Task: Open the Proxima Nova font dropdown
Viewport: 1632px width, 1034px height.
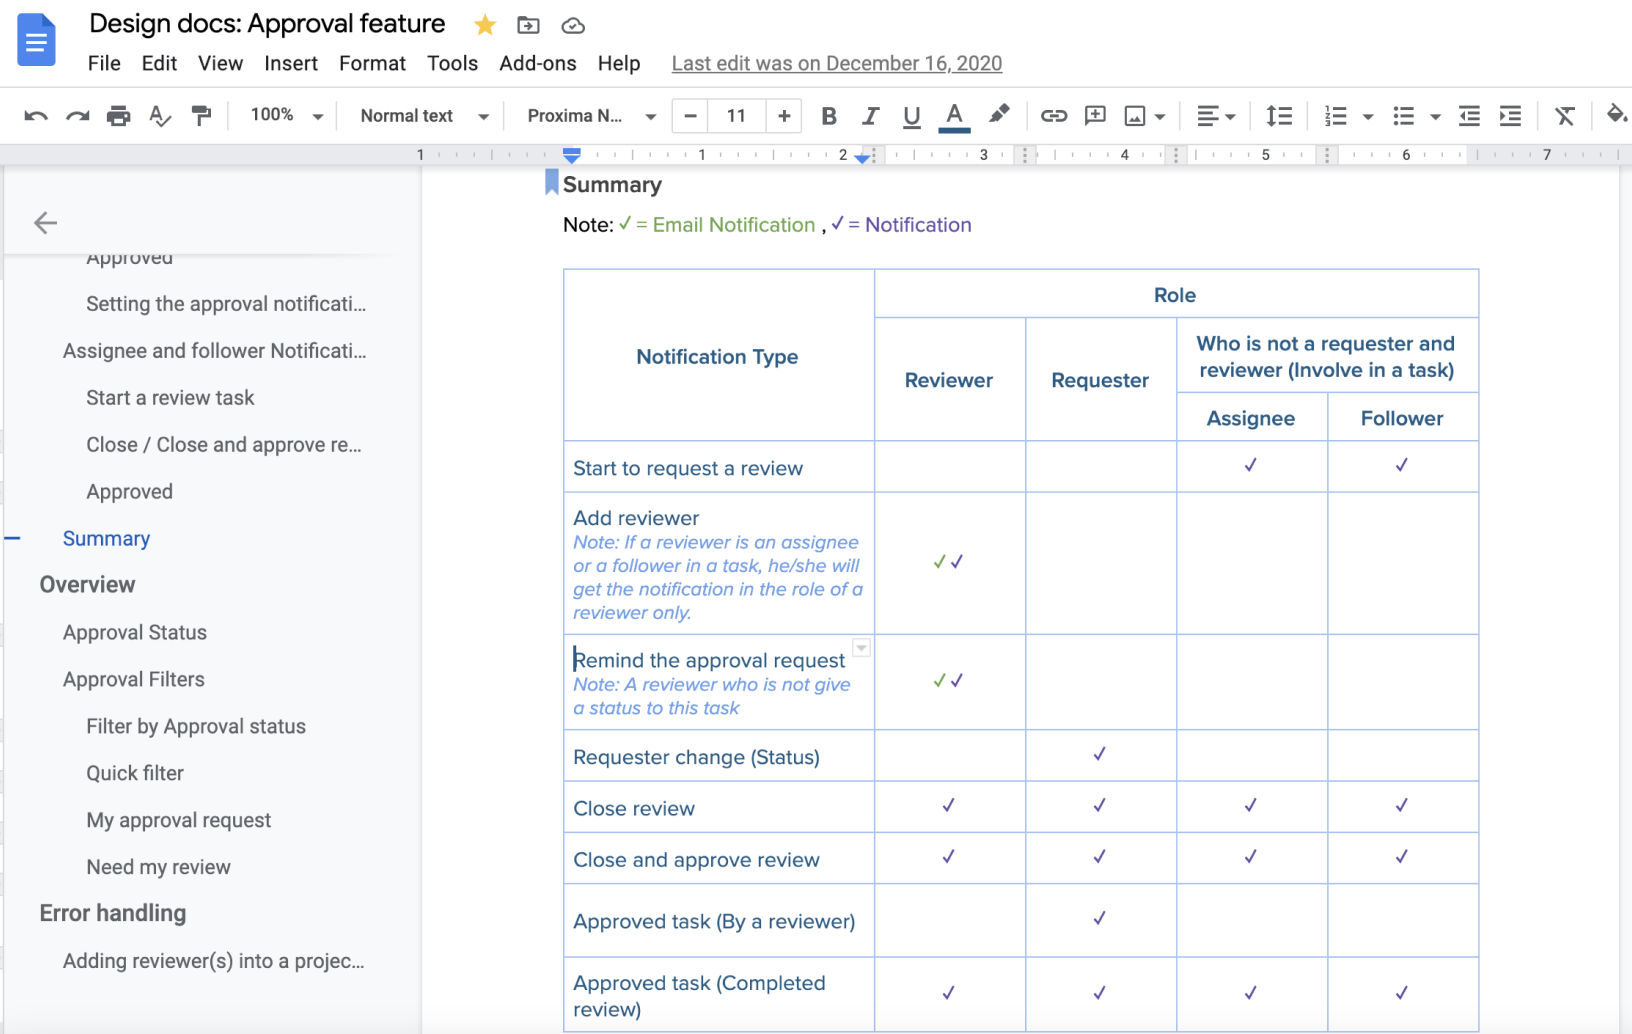Action: click(591, 116)
